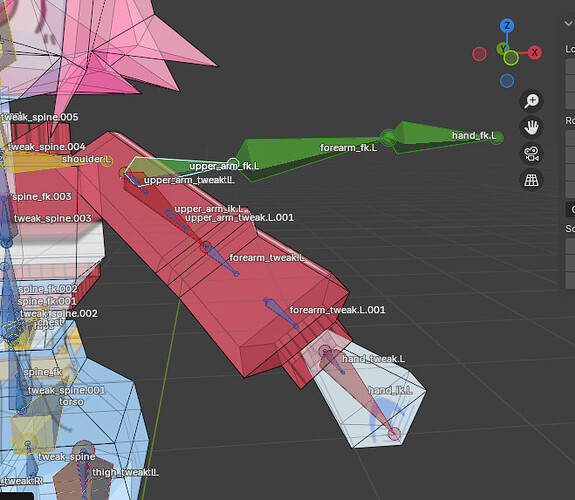This screenshot has width=575, height=500.
Task: Select the upper_arm_tweak.L.001 label
Action: coord(239,218)
